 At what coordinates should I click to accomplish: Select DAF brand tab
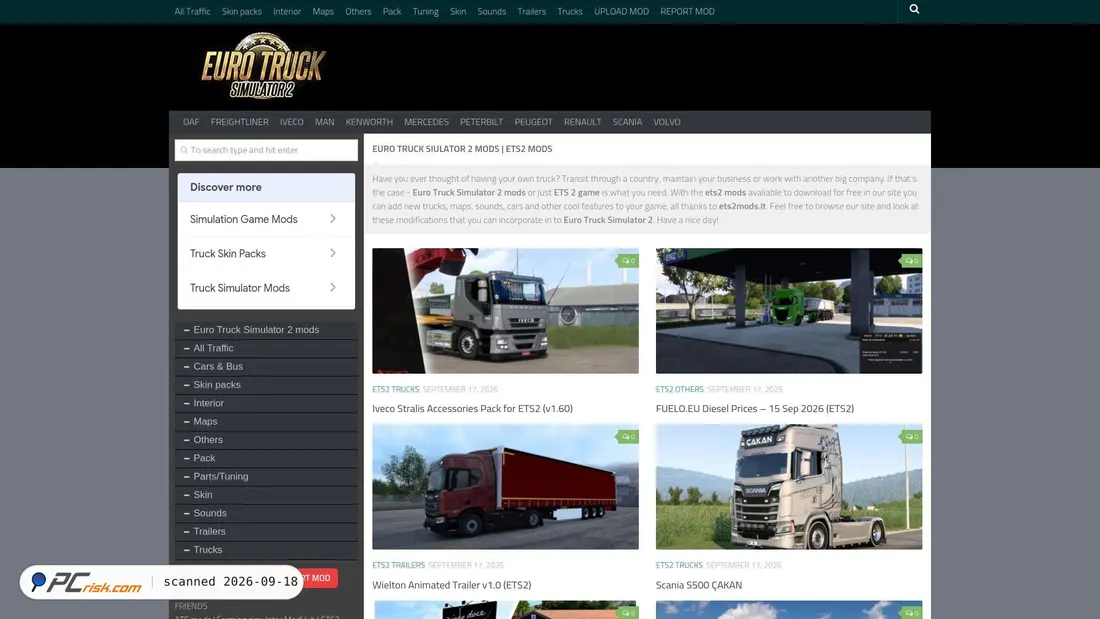pyautogui.click(x=191, y=122)
